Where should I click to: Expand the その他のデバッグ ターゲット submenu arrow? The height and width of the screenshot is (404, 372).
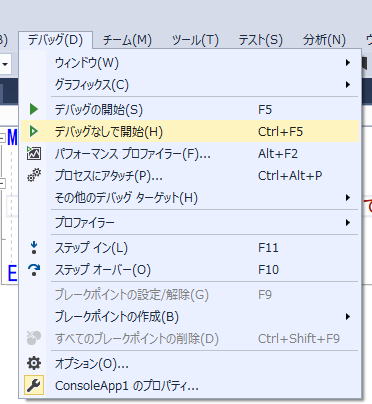(x=348, y=198)
